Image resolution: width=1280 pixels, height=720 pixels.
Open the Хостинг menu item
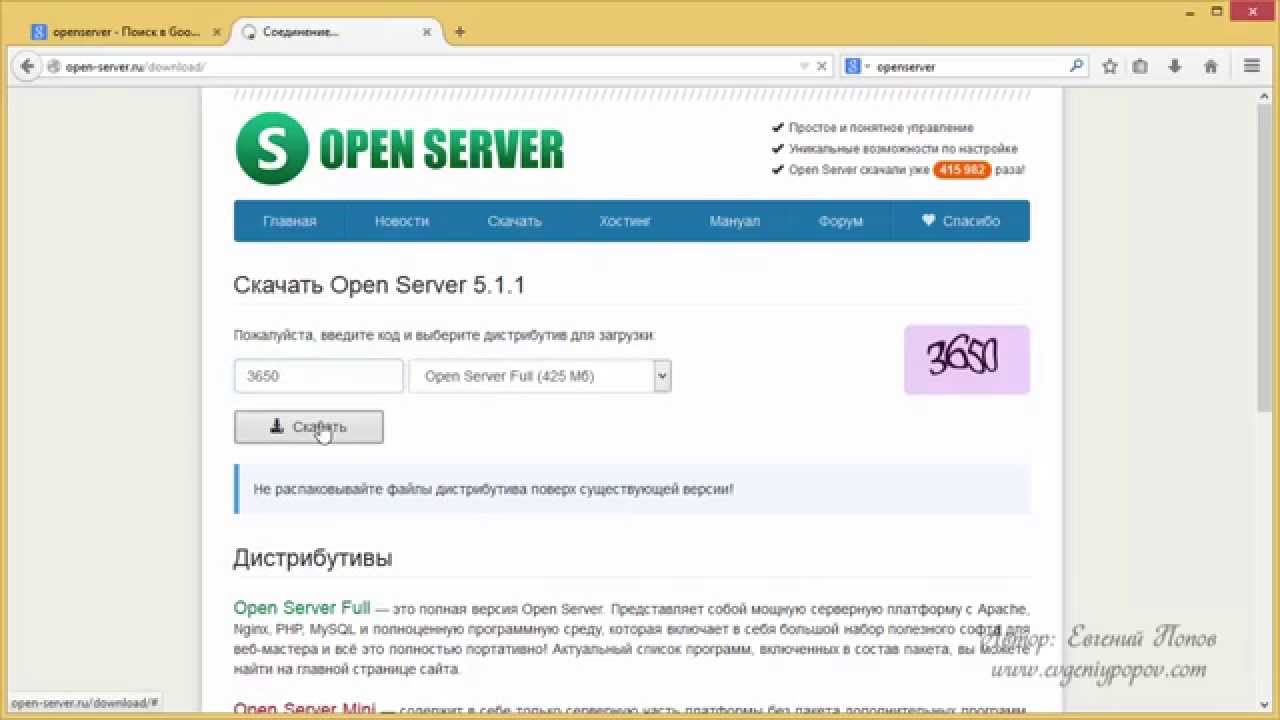[625, 221]
